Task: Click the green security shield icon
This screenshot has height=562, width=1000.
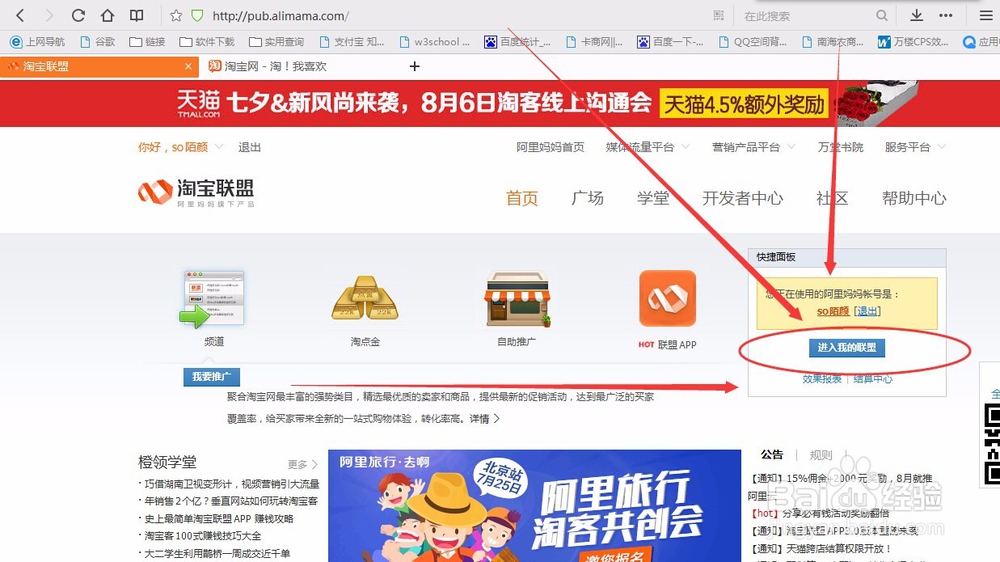Action: pyautogui.click(x=198, y=16)
